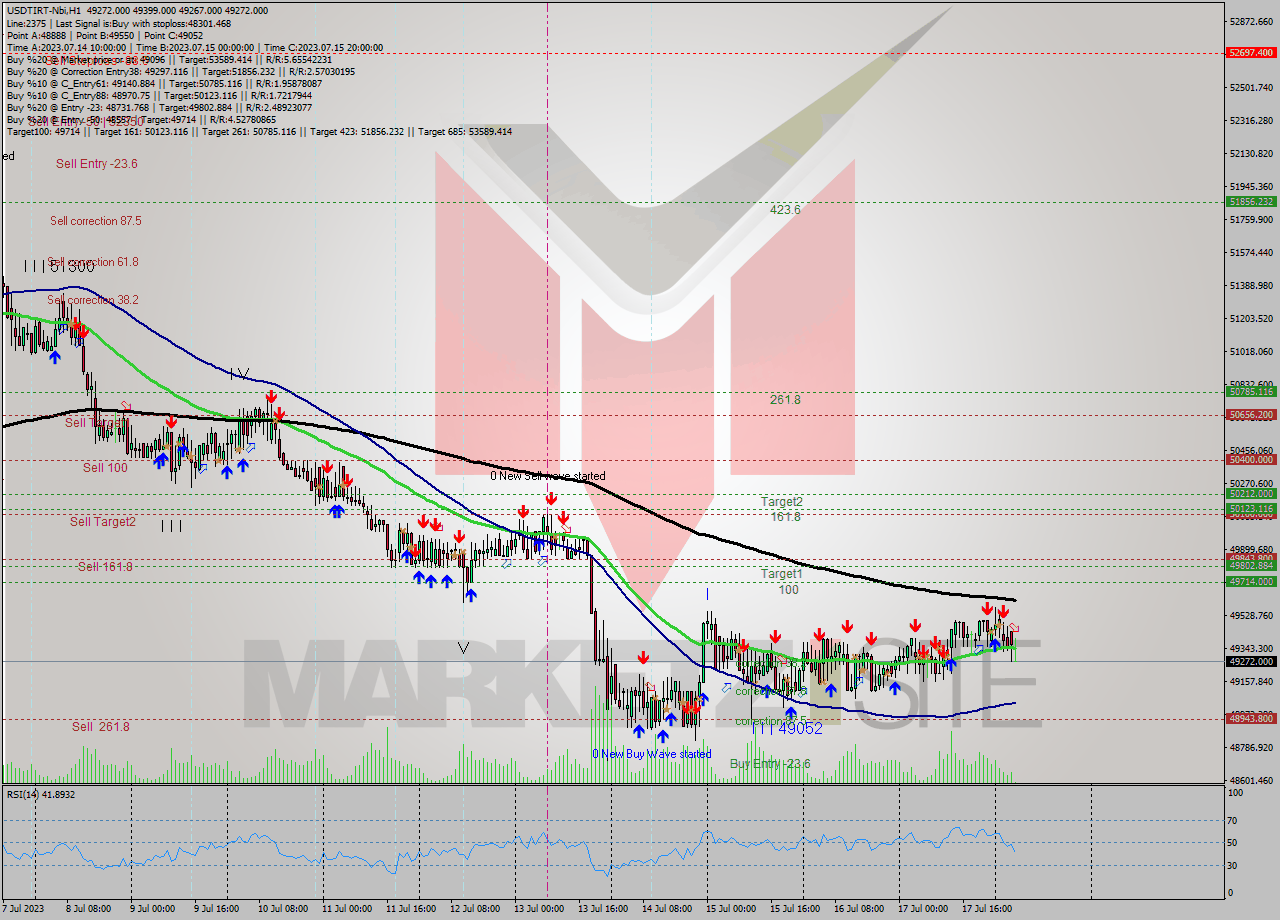Select the red 50656.200 price tag
Screen dimensions: 1280x920
click(x=1251, y=414)
